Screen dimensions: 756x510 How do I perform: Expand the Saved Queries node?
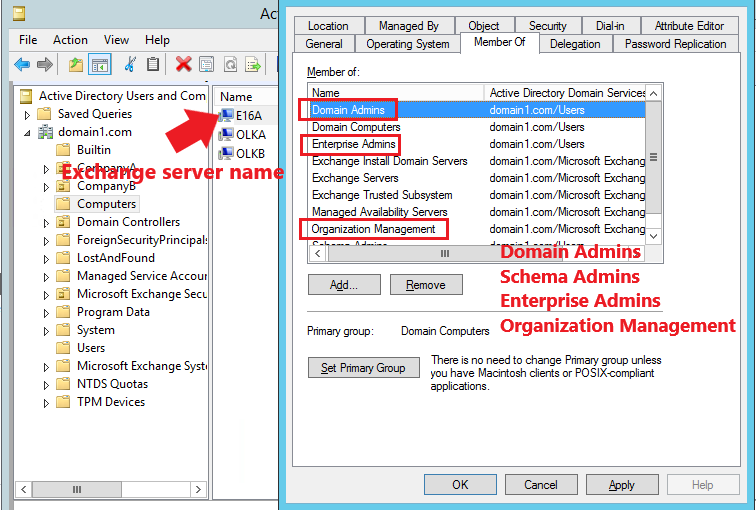[27, 115]
